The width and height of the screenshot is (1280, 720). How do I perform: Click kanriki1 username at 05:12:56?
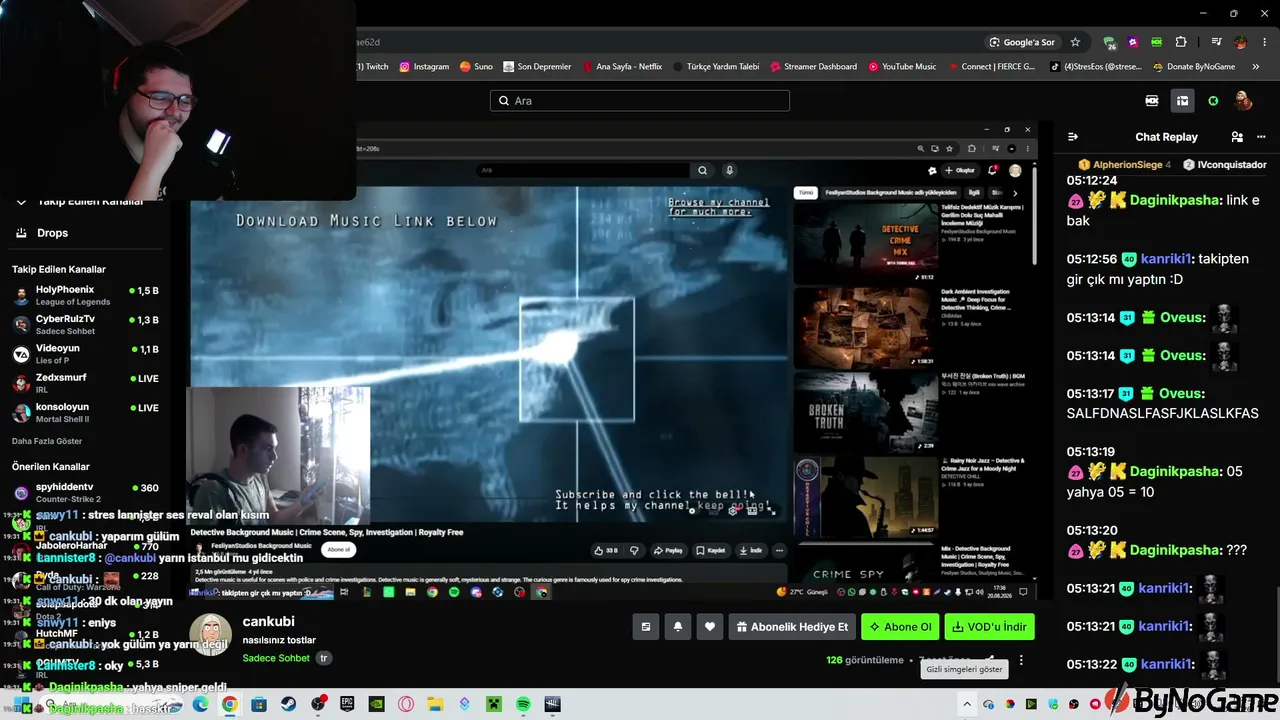click(x=1166, y=259)
